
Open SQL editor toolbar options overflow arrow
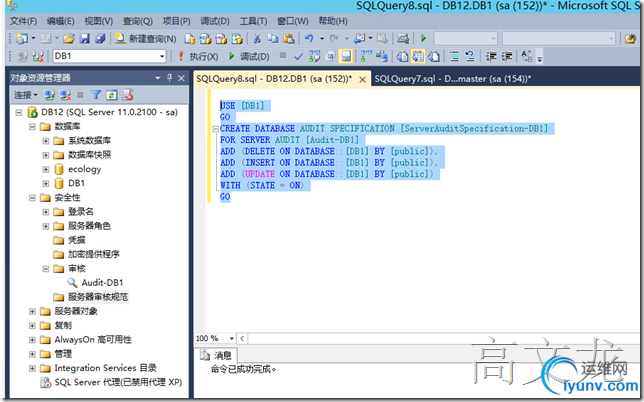click(x=540, y=57)
